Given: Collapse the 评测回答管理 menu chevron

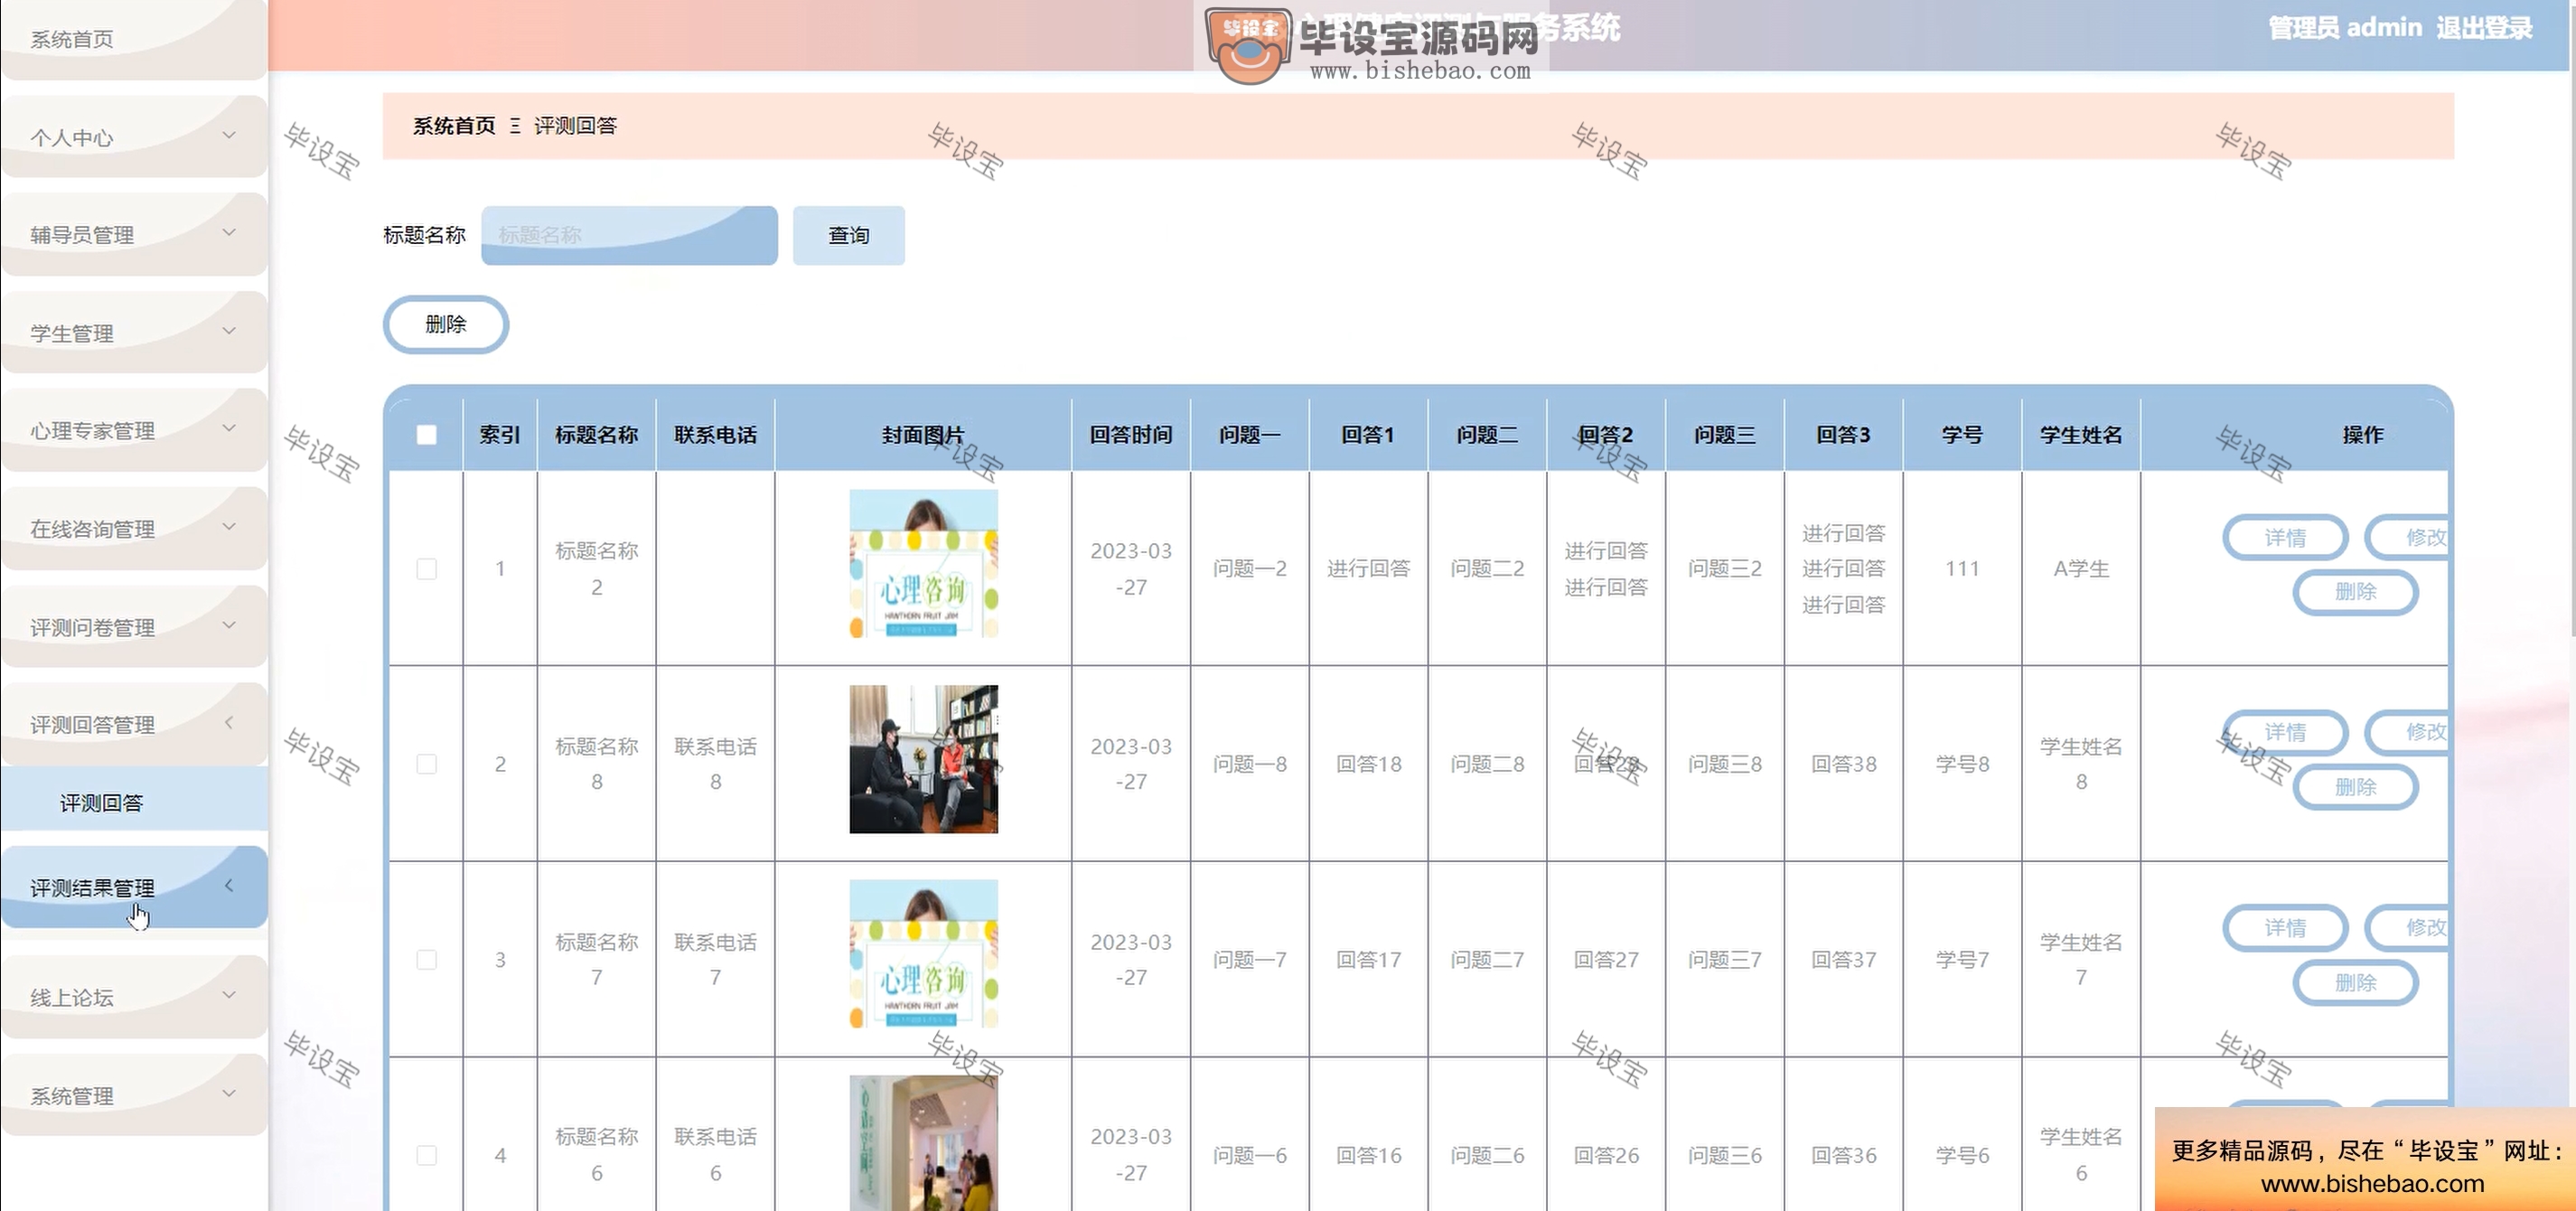Looking at the screenshot, I should coord(229,722).
